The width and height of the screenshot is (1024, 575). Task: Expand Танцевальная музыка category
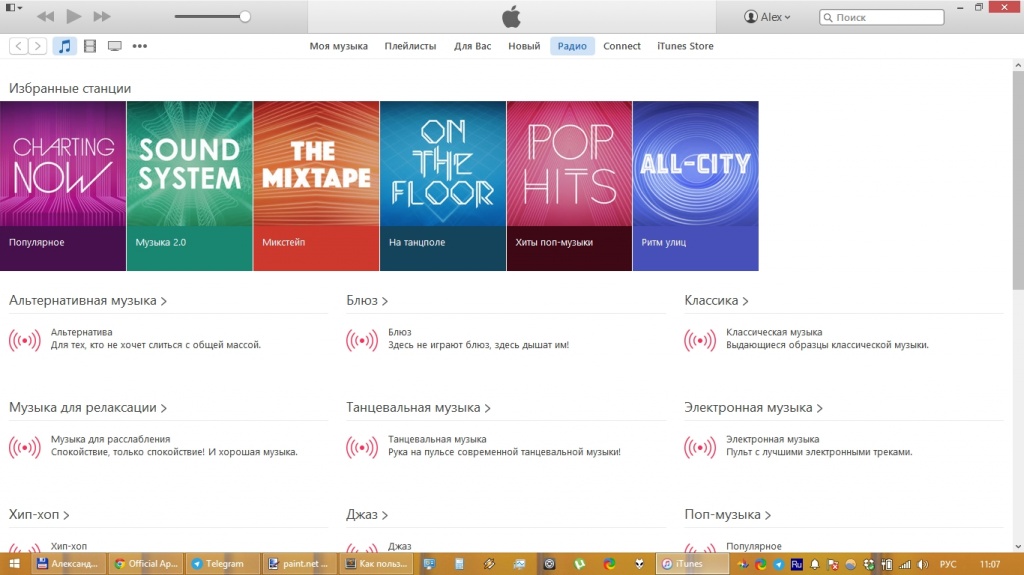point(419,408)
